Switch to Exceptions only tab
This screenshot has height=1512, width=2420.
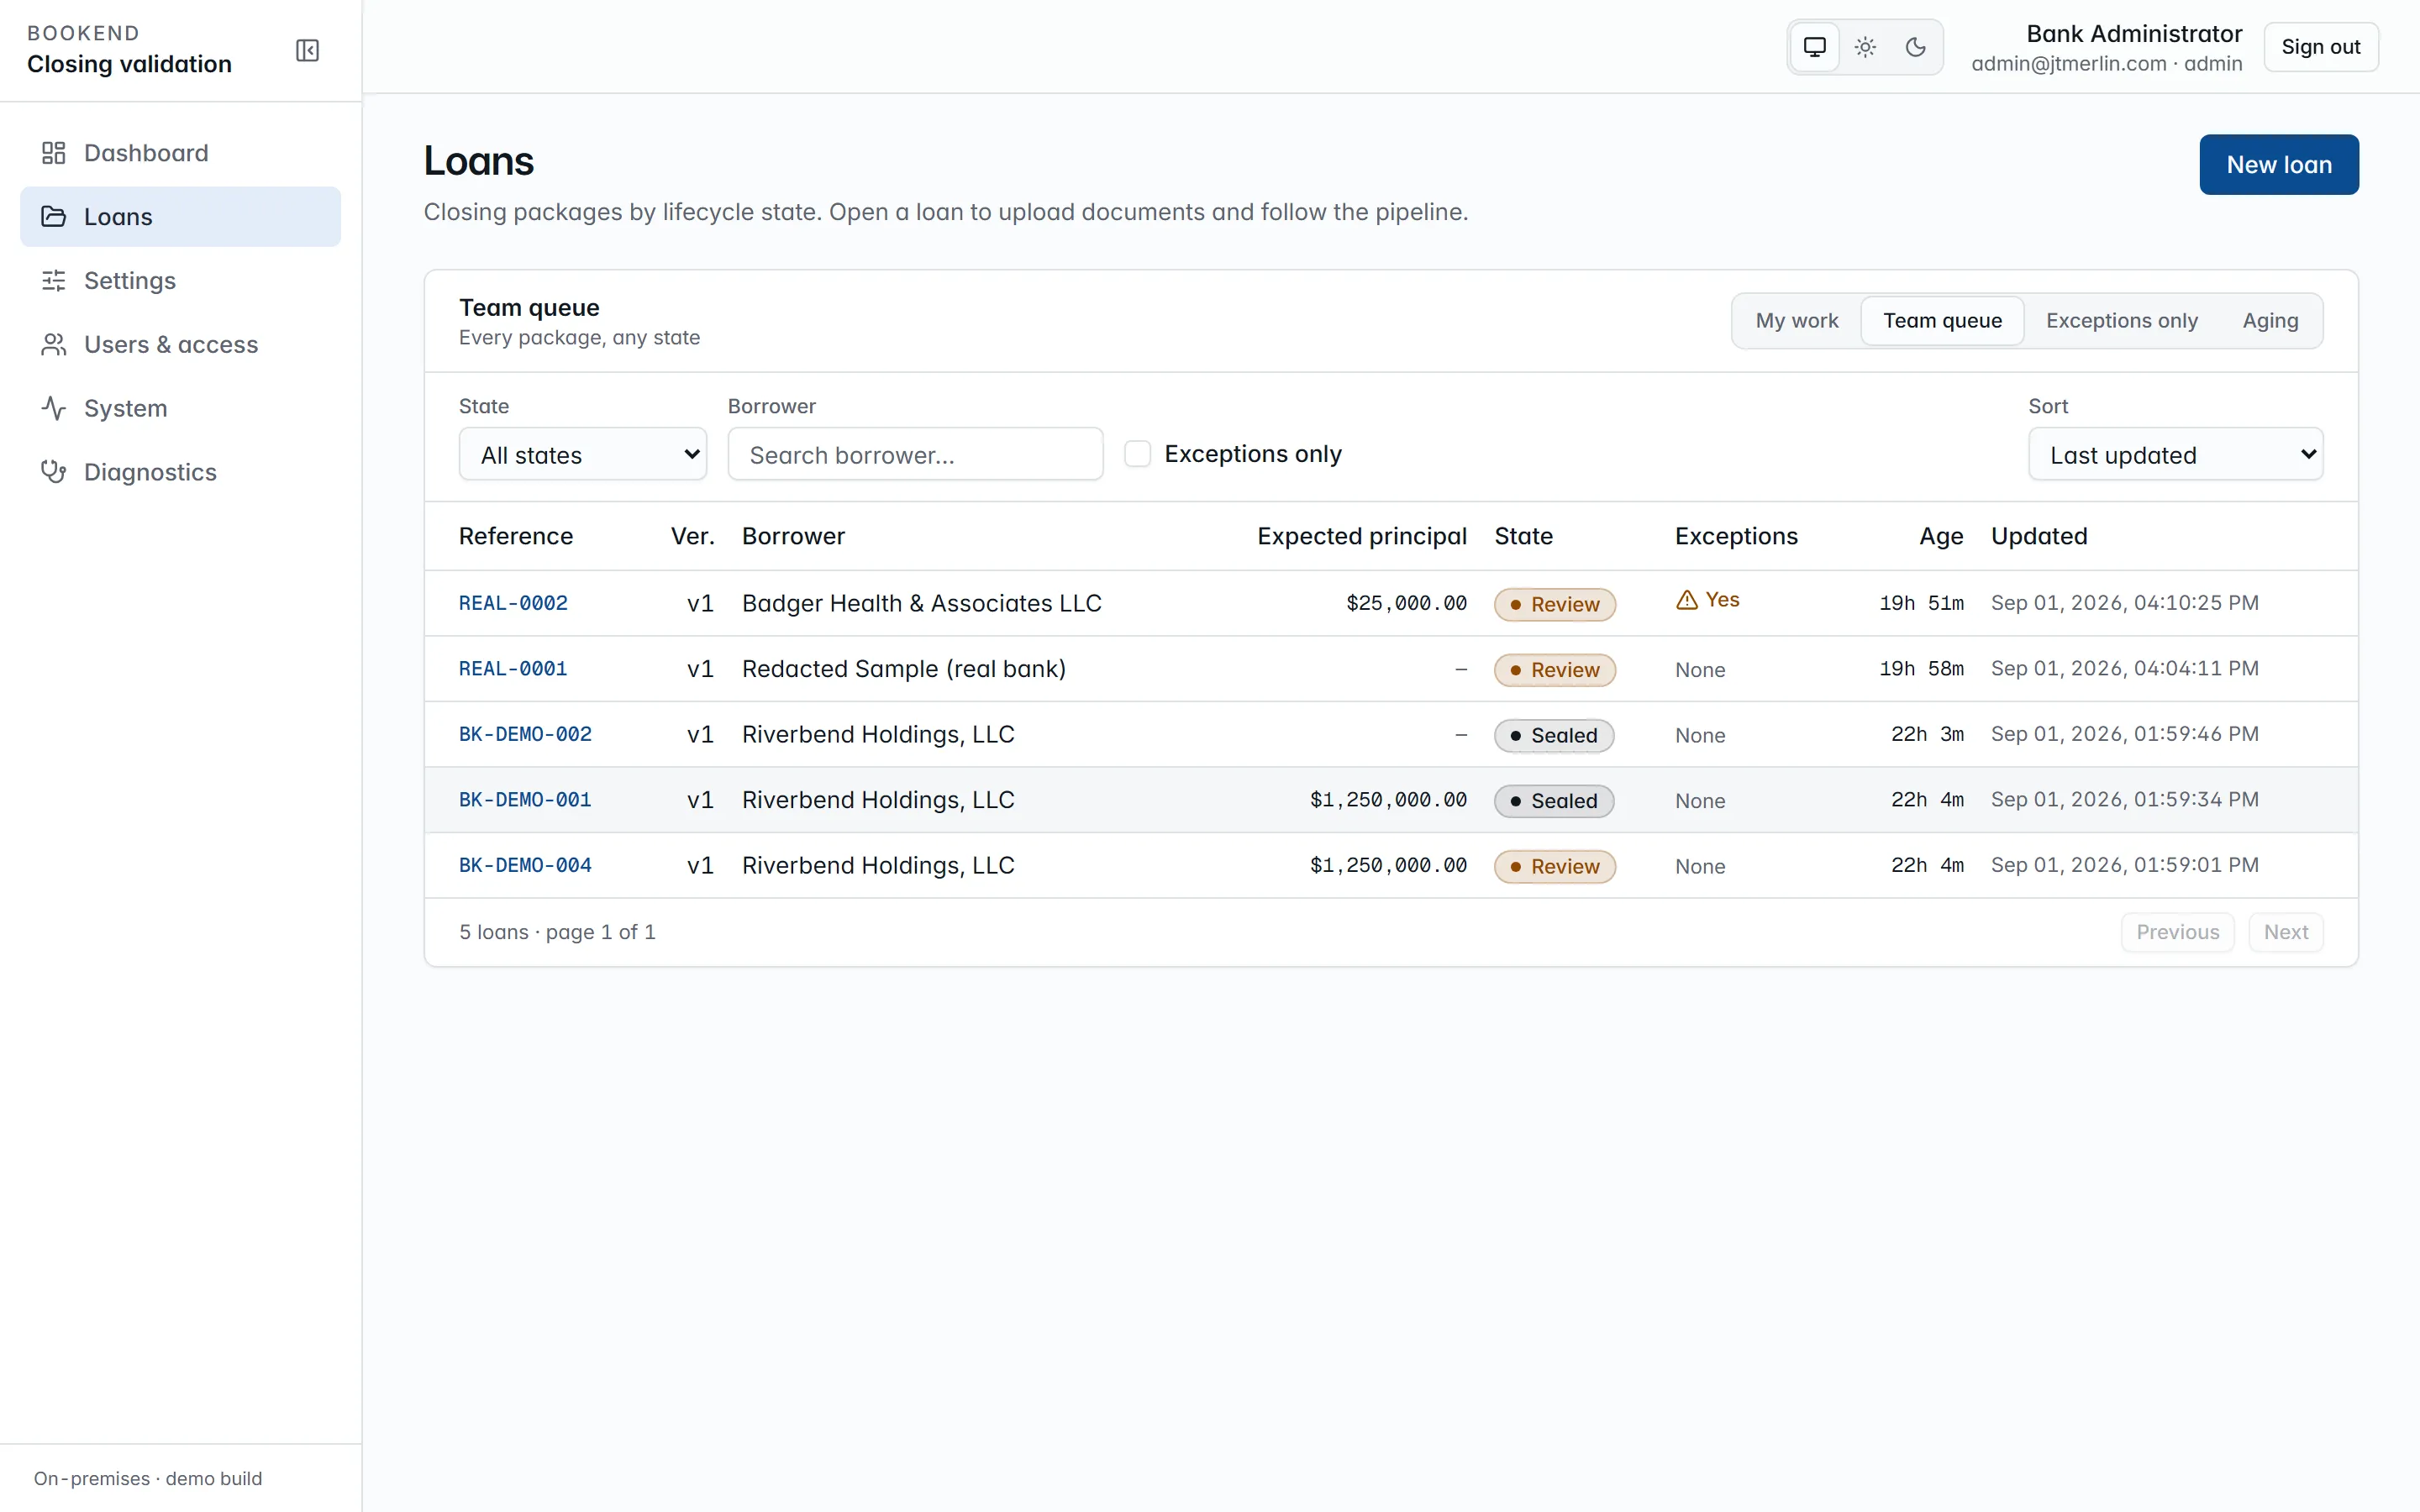[x=2121, y=321]
